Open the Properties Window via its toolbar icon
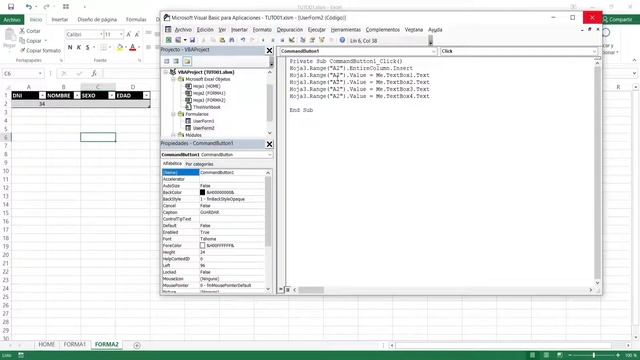The height and width of the screenshot is (360, 640). (312, 40)
